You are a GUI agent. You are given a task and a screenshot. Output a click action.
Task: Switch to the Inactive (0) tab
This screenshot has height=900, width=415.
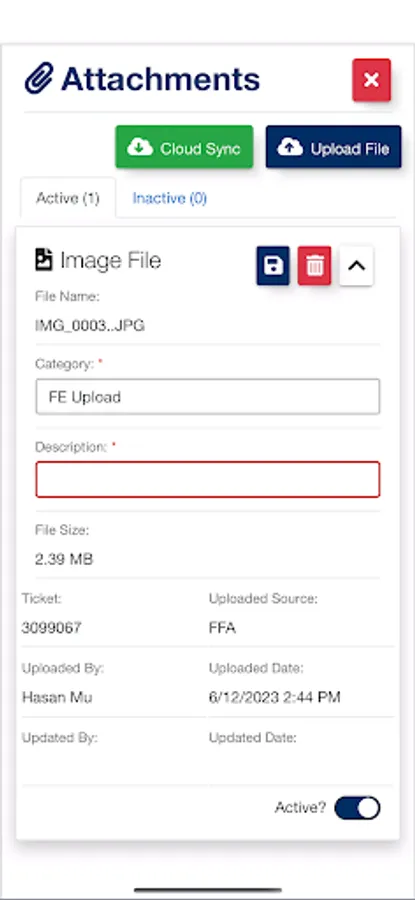(170, 198)
